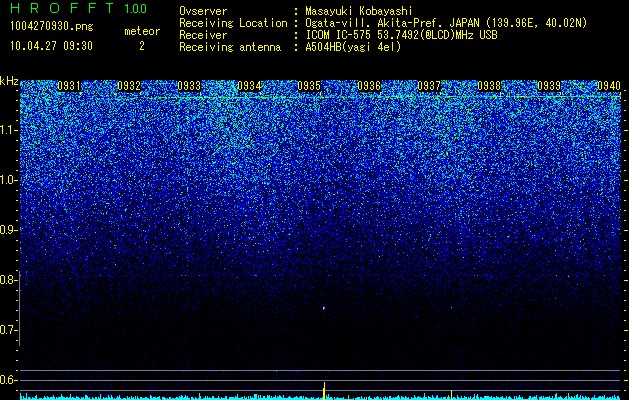Click the 0931 time marker
The height and width of the screenshot is (400, 629).
pos(69,86)
